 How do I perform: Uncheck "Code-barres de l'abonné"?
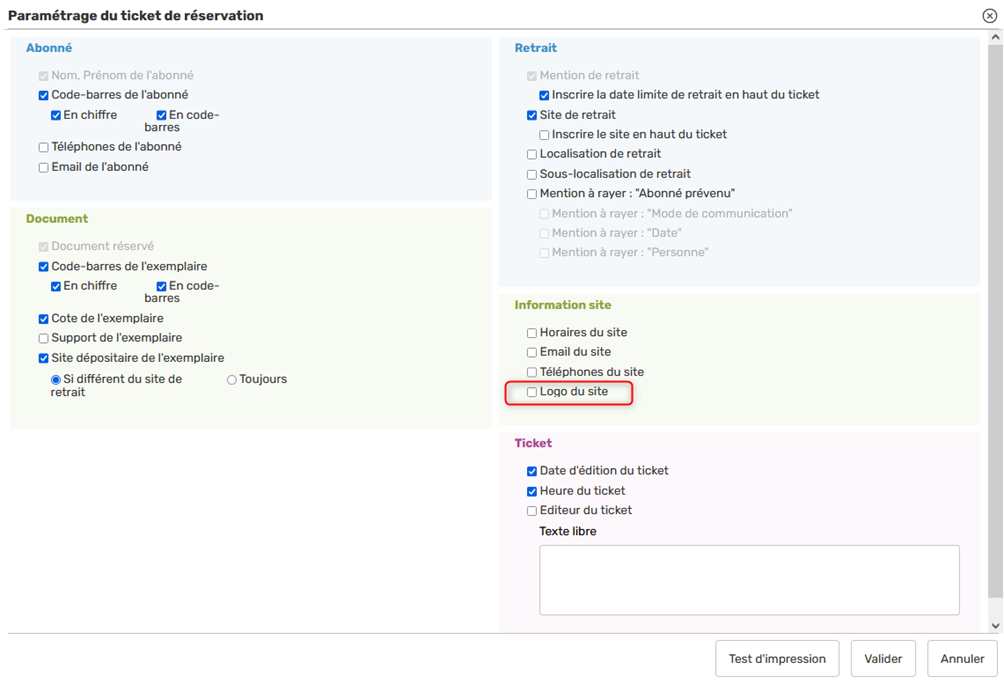coord(43,96)
